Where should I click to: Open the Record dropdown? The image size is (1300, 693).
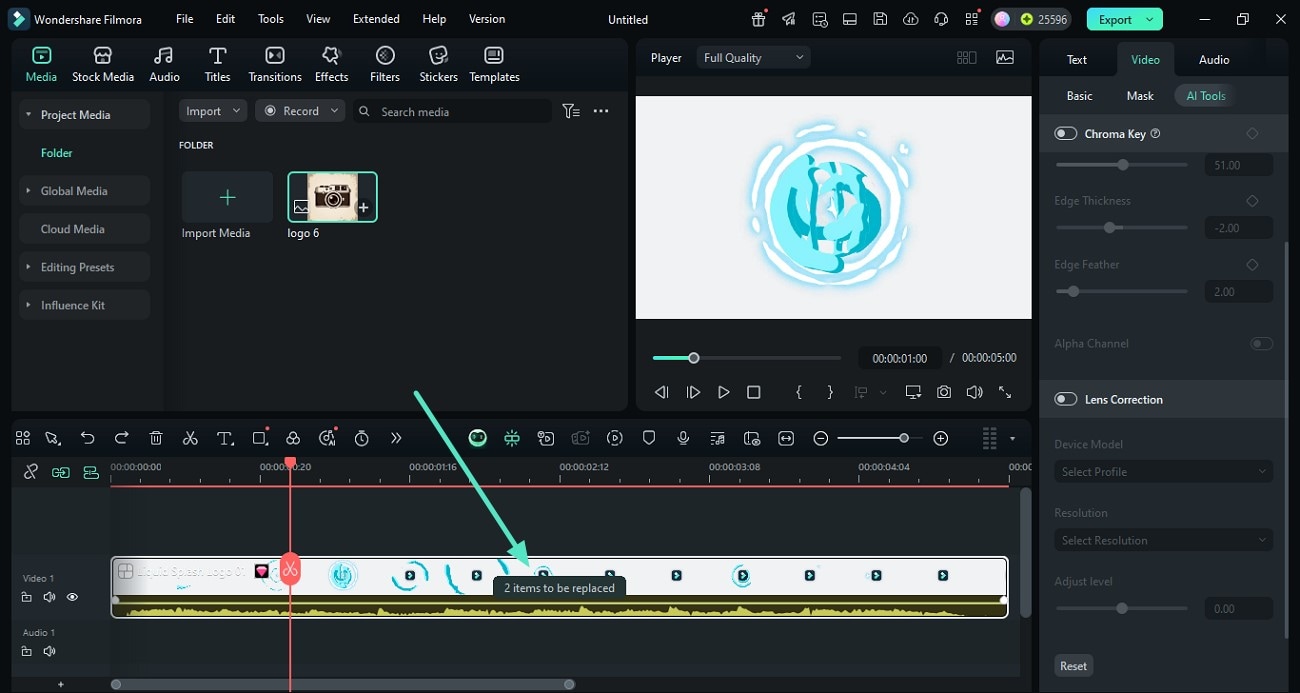pyautogui.click(x=300, y=111)
